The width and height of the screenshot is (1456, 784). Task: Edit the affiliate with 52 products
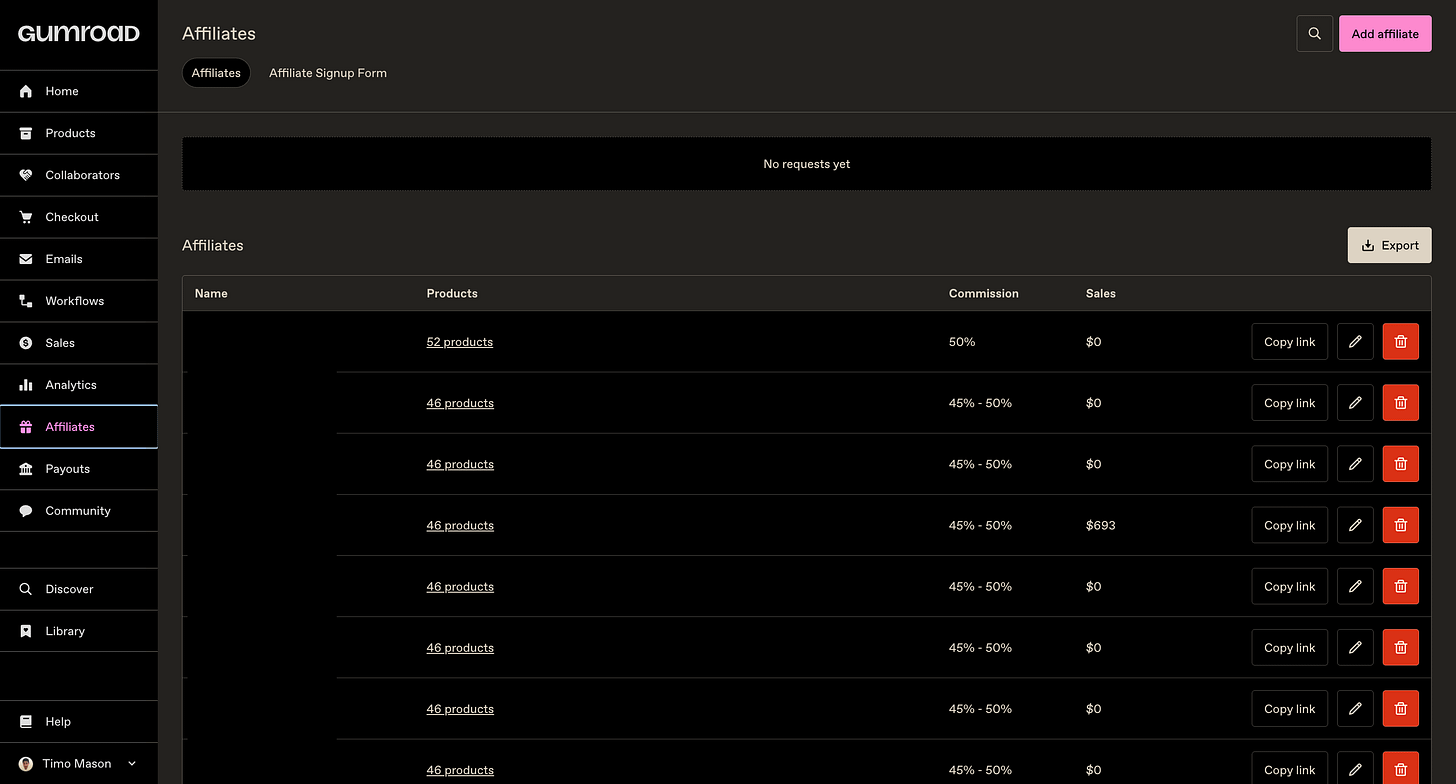(x=1355, y=342)
